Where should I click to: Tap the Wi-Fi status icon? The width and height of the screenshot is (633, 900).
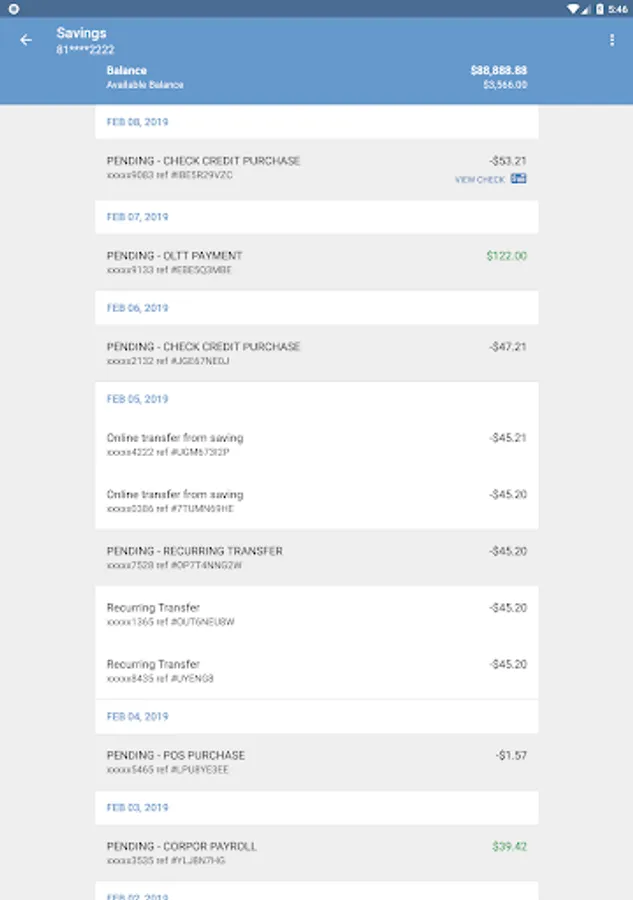(572, 8)
